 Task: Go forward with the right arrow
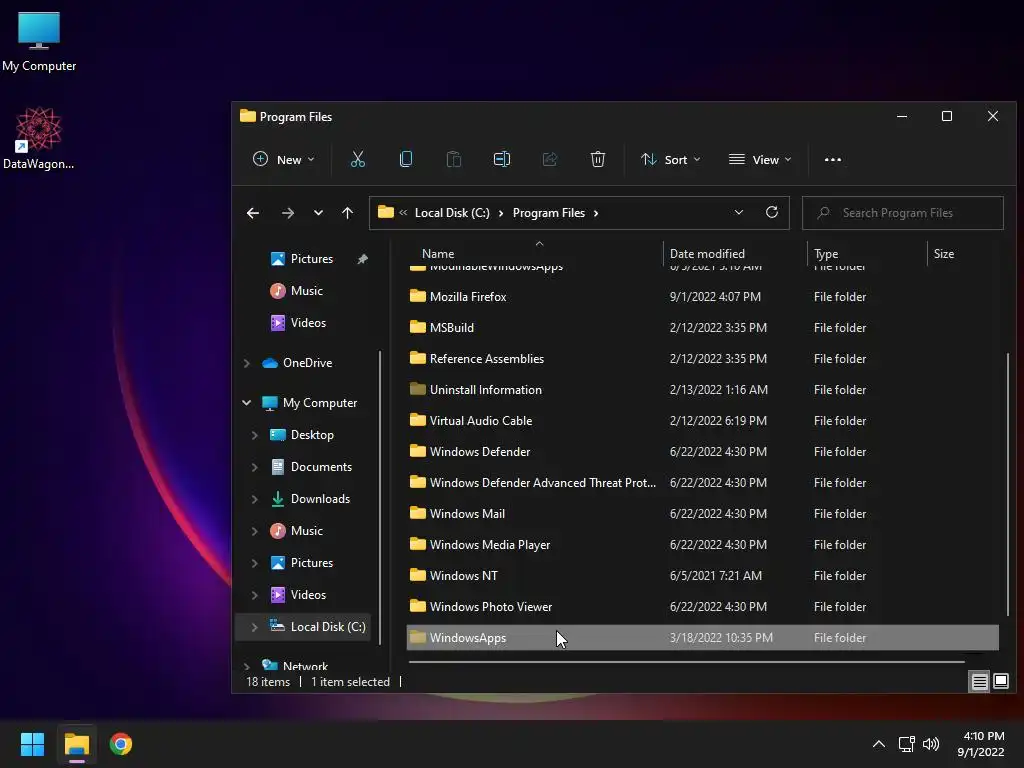(x=287, y=213)
